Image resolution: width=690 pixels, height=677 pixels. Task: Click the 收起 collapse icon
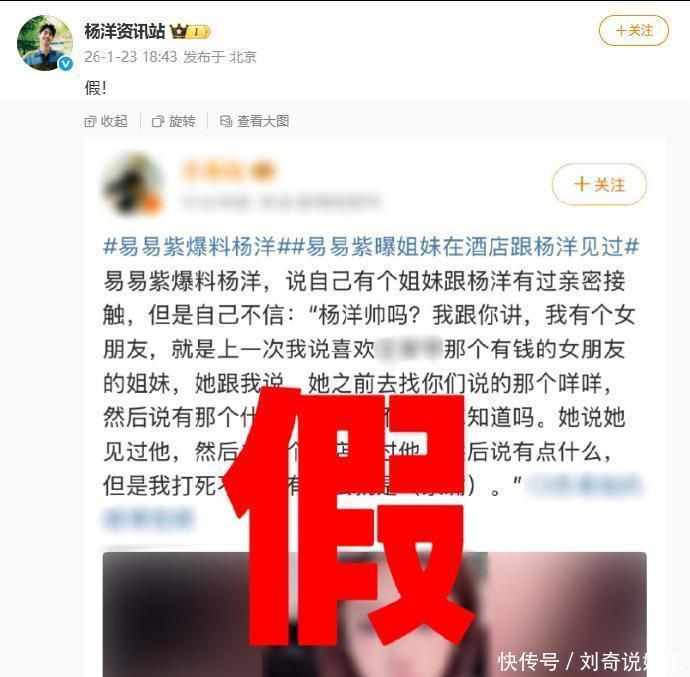(90, 121)
